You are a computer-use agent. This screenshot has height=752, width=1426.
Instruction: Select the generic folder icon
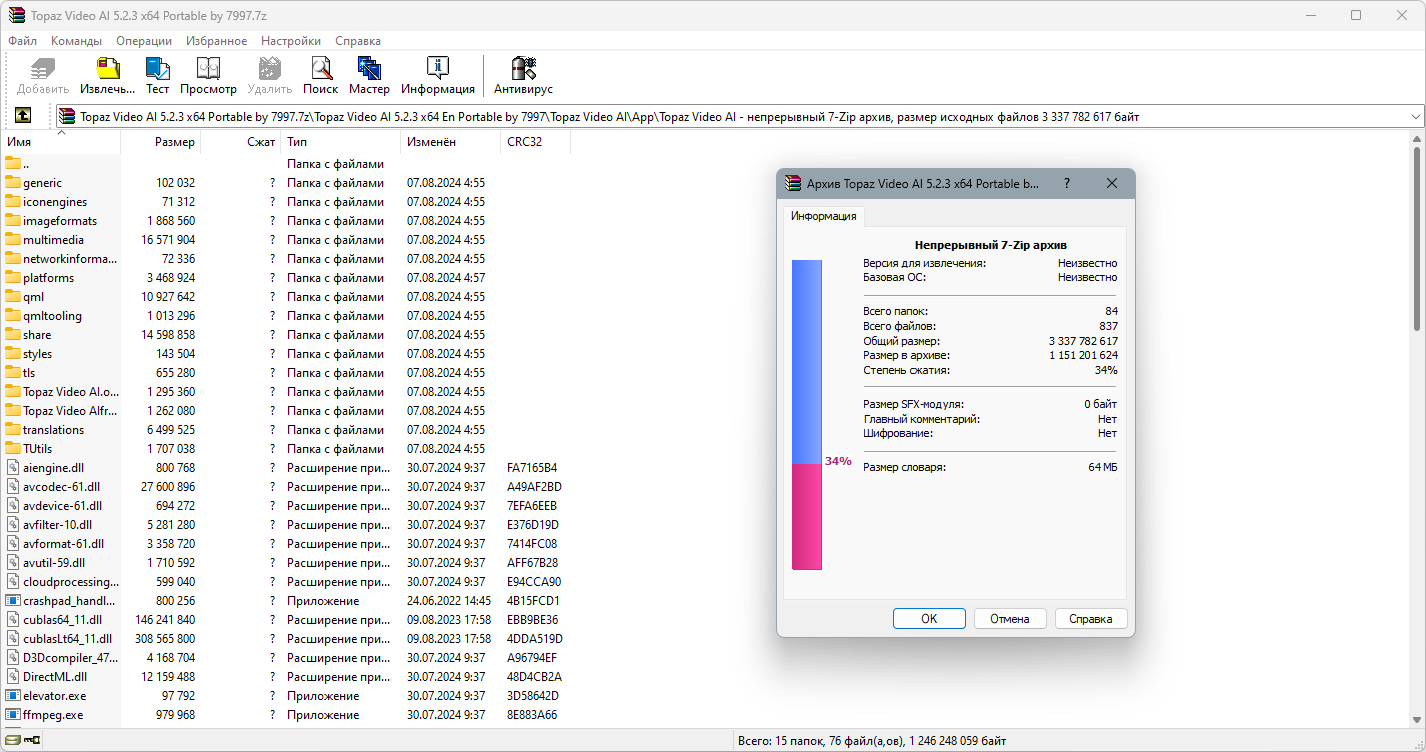(13, 182)
